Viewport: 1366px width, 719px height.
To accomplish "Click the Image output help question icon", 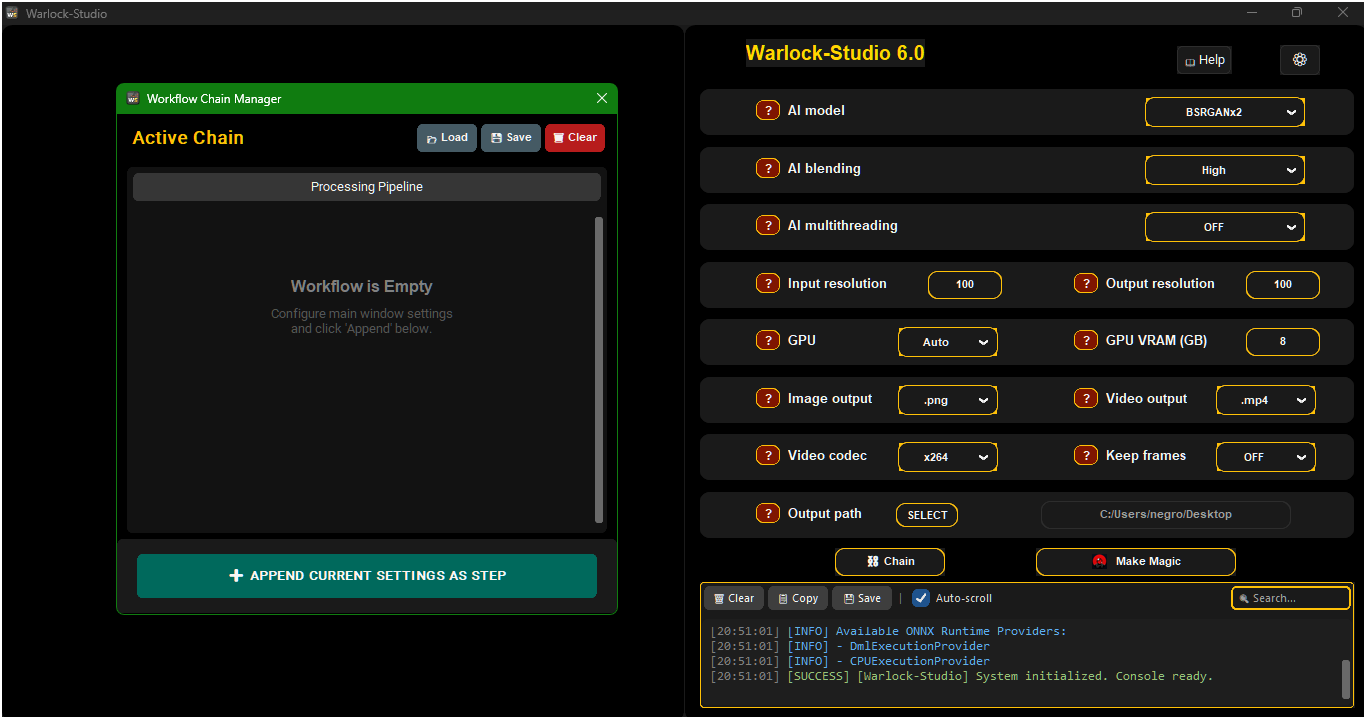I will pos(768,399).
